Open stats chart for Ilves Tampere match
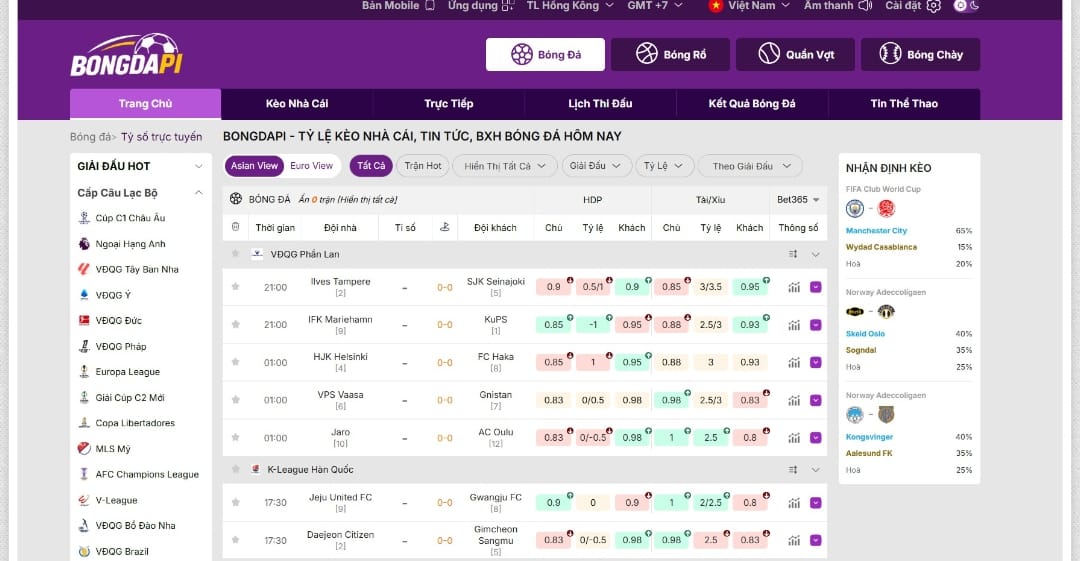This screenshot has height=561, width=1080. click(x=794, y=287)
